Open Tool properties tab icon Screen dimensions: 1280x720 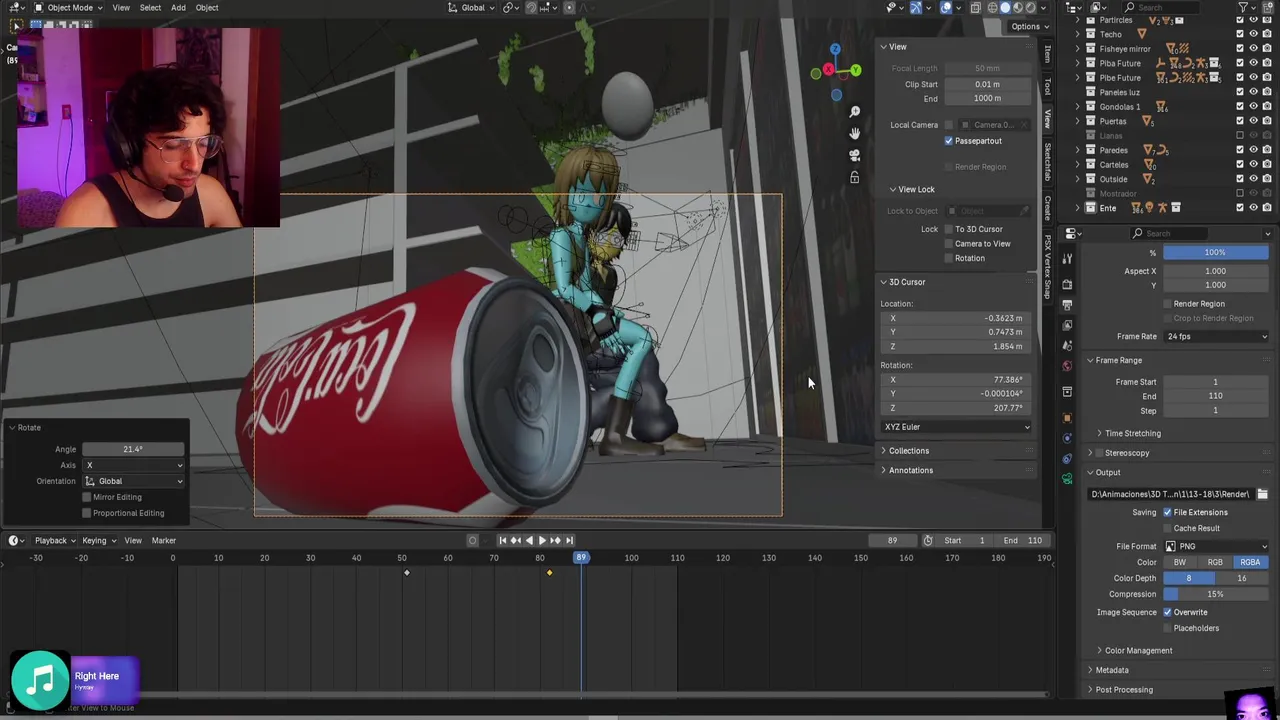pyautogui.click(x=1067, y=259)
